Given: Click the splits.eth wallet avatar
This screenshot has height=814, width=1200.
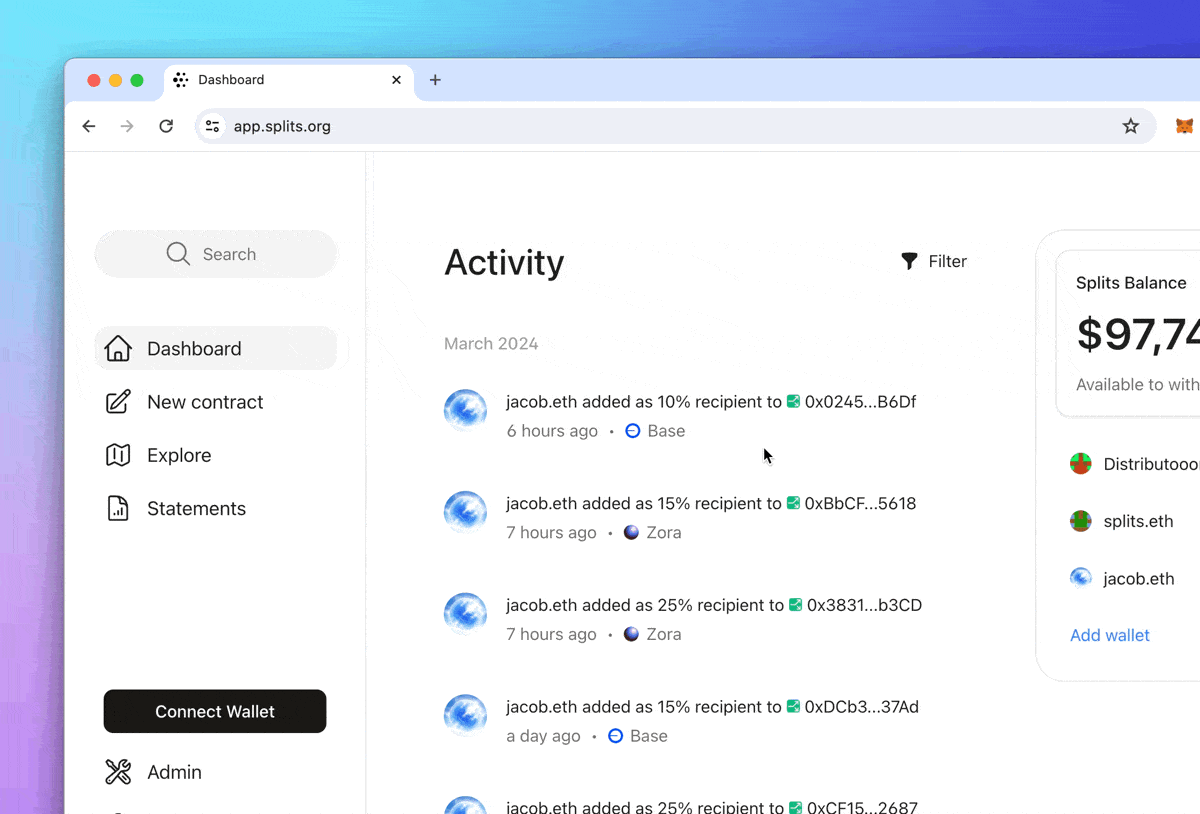Looking at the screenshot, I should pyautogui.click(x=1081, y=521).
